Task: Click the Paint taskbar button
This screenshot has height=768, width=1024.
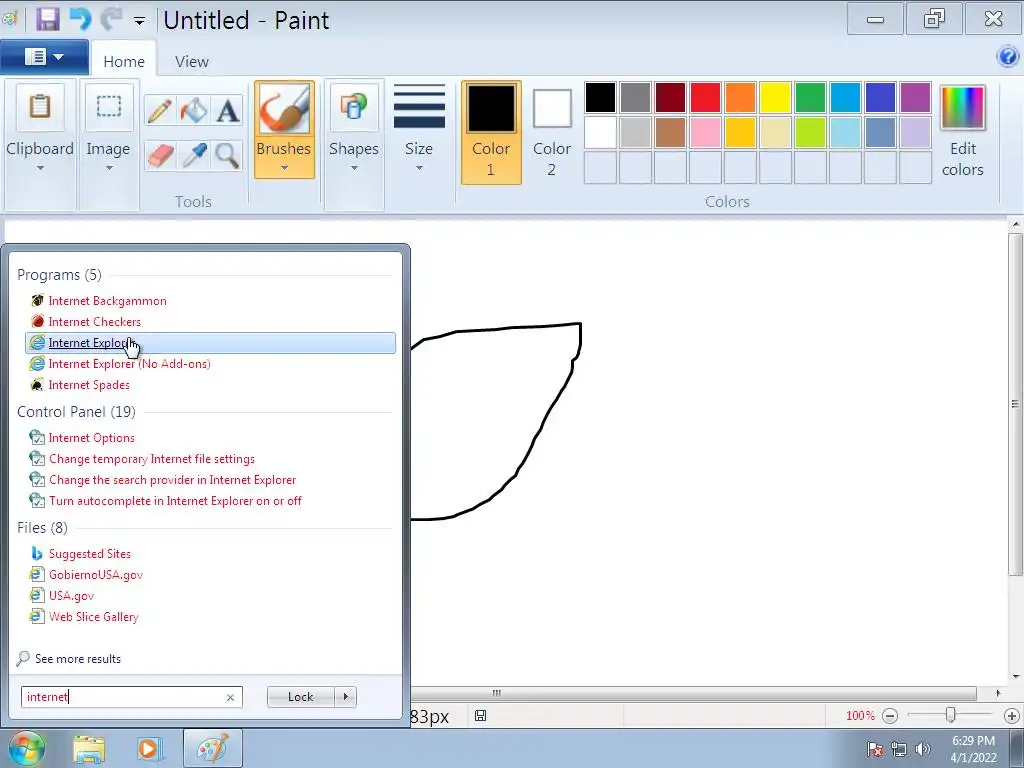Action: (x=213, y=748)
